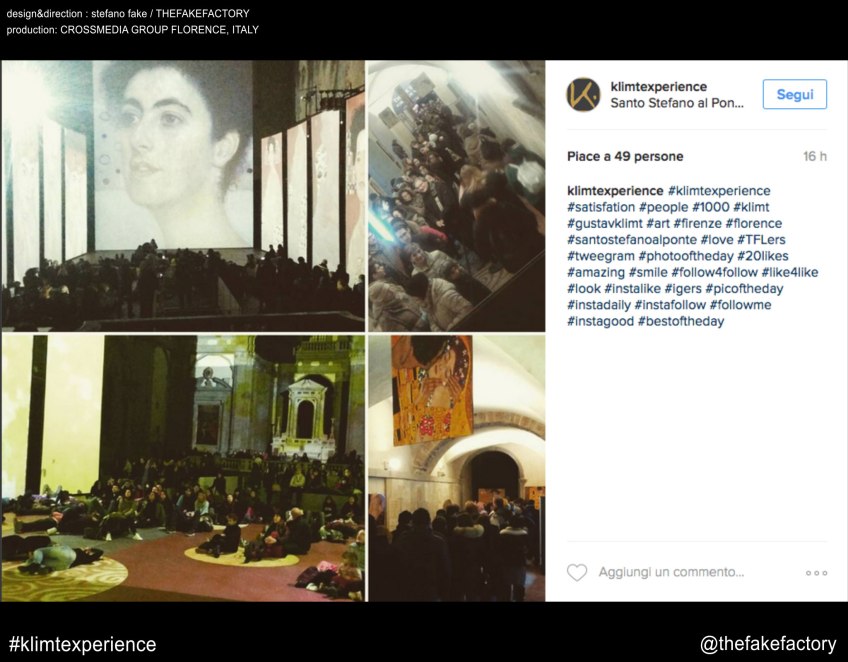Click the Segui follow button

(794, 94)
